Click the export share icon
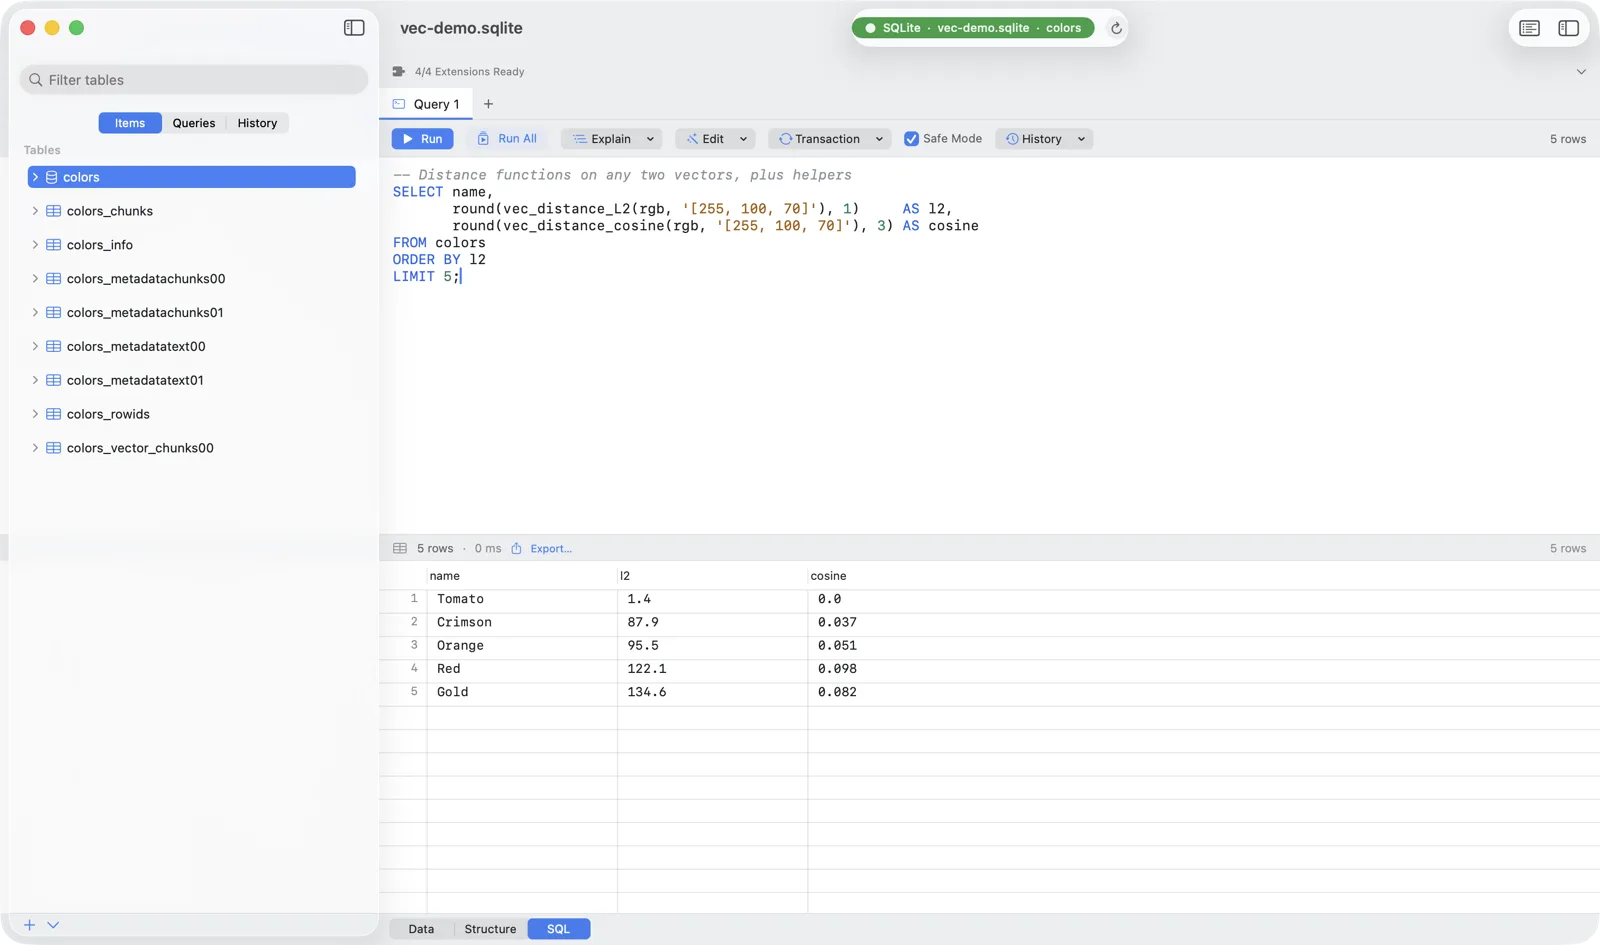 pyautogui.click(x=517, y=548)
